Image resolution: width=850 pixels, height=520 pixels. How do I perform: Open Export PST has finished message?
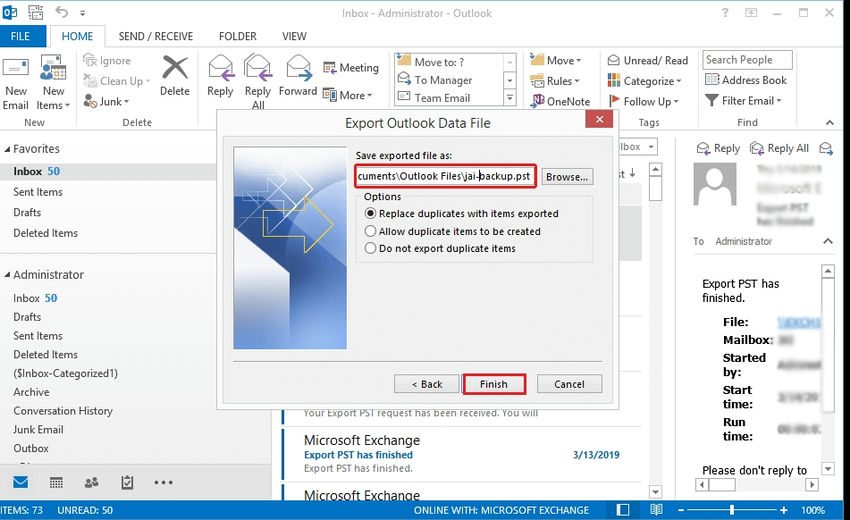click(x=462, y=454)
